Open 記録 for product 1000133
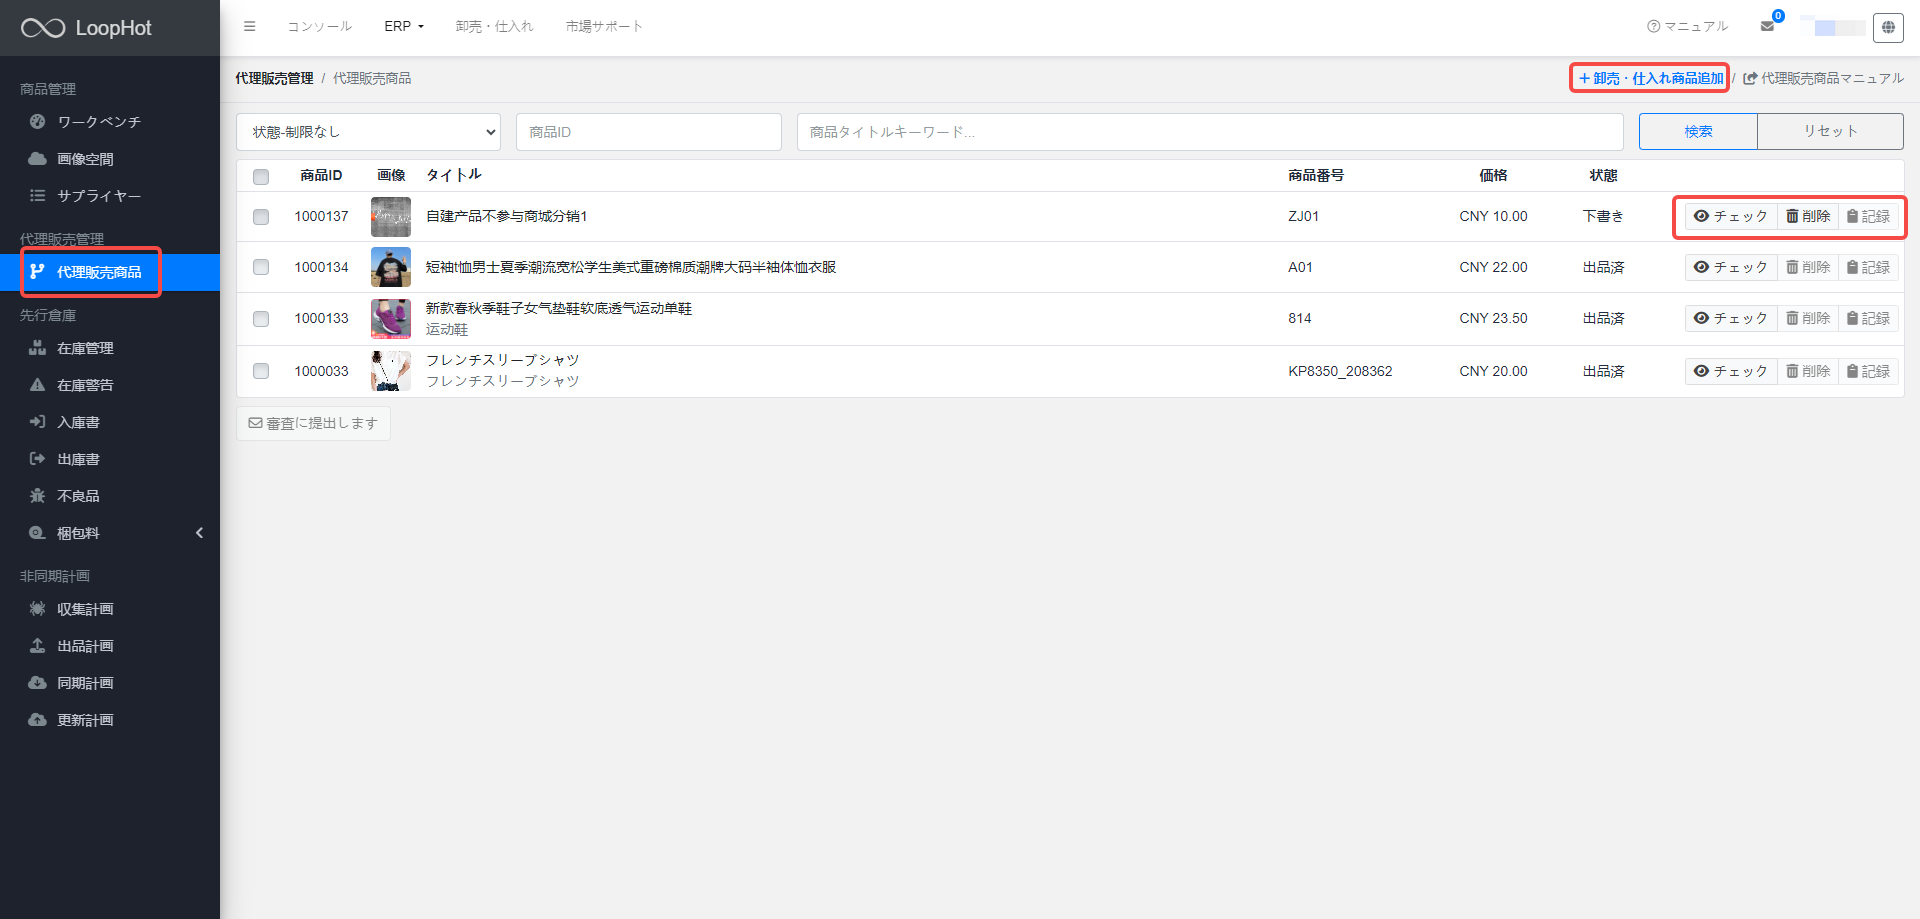The image size is (1920, 919). [x=1868, y=318]
